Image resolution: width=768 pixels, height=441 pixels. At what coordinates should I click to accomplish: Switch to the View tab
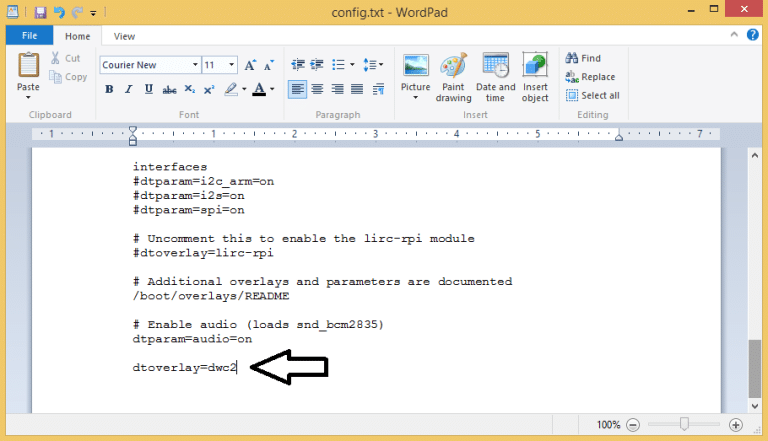124,36
